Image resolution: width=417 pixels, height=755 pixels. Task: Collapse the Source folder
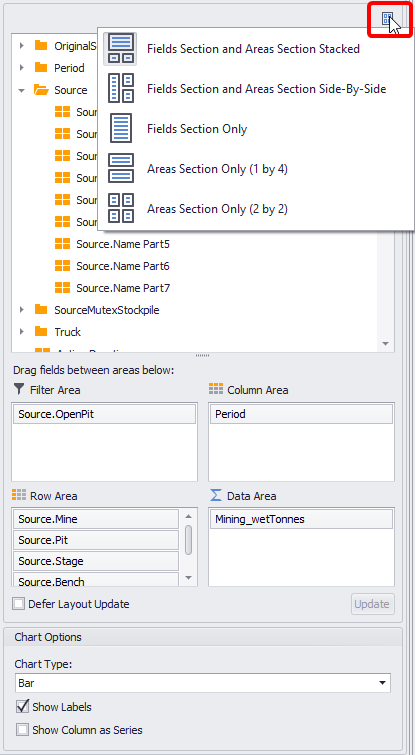[22, 90]
